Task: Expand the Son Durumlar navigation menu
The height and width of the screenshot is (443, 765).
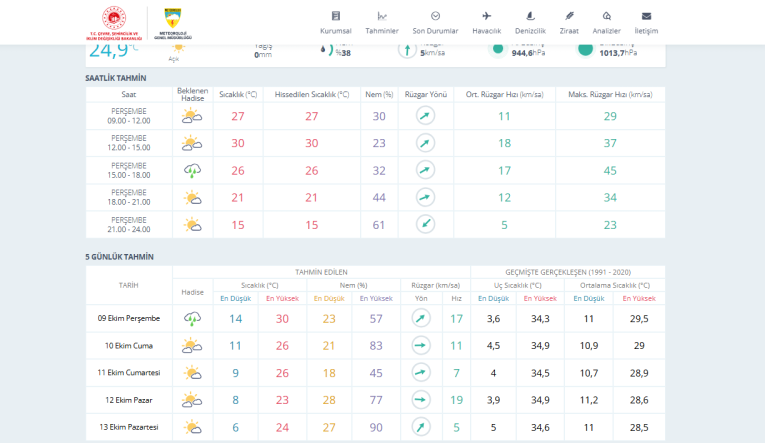Action: tap(435, 22)
